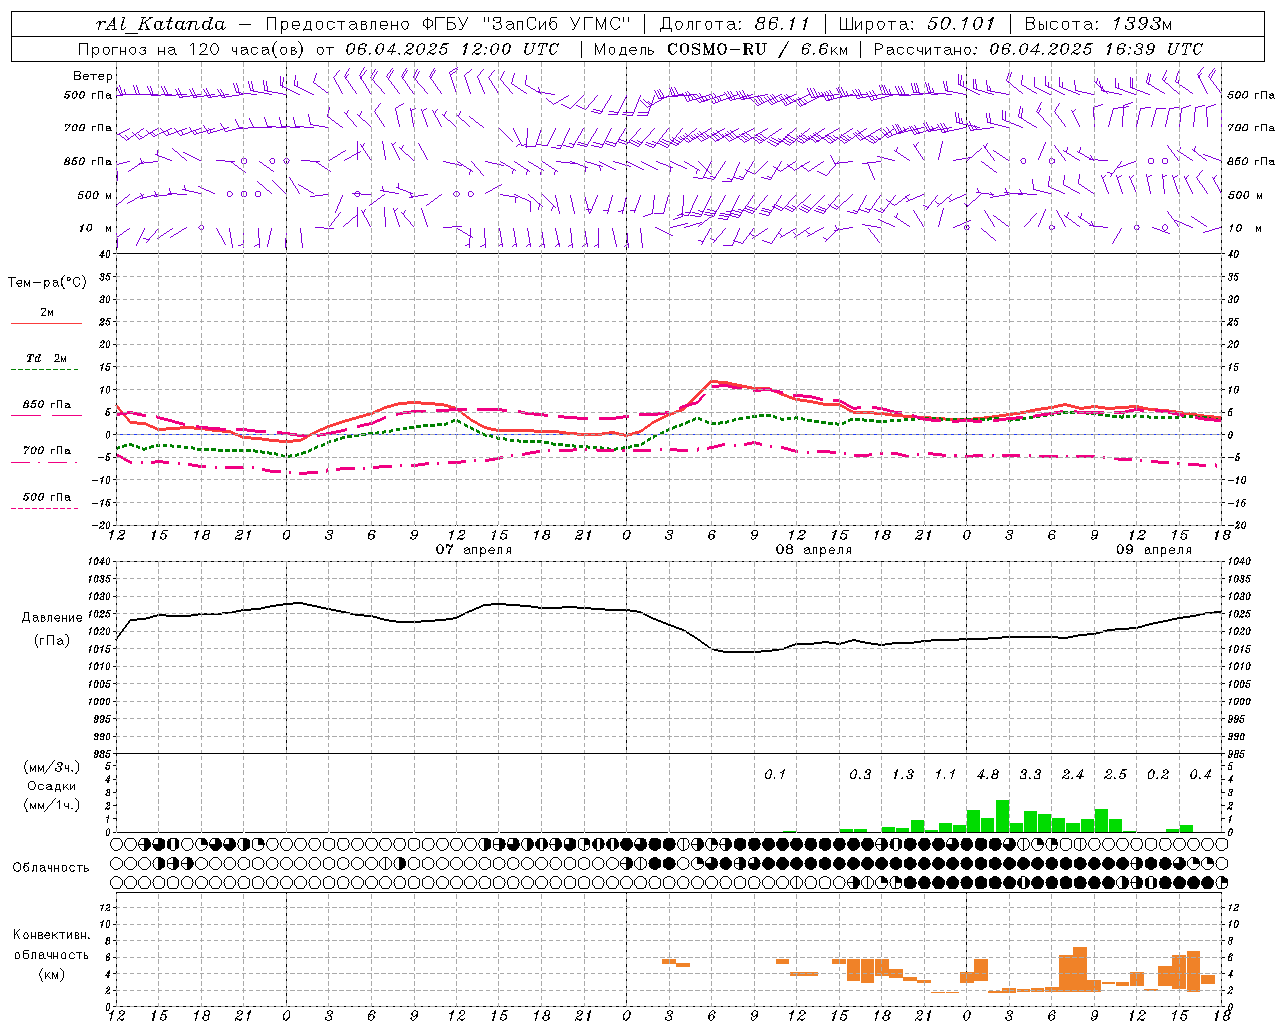Click the 3-hour precipitation value 4.8
This screenshot has height=1024, width=1280.
(988, 774)
